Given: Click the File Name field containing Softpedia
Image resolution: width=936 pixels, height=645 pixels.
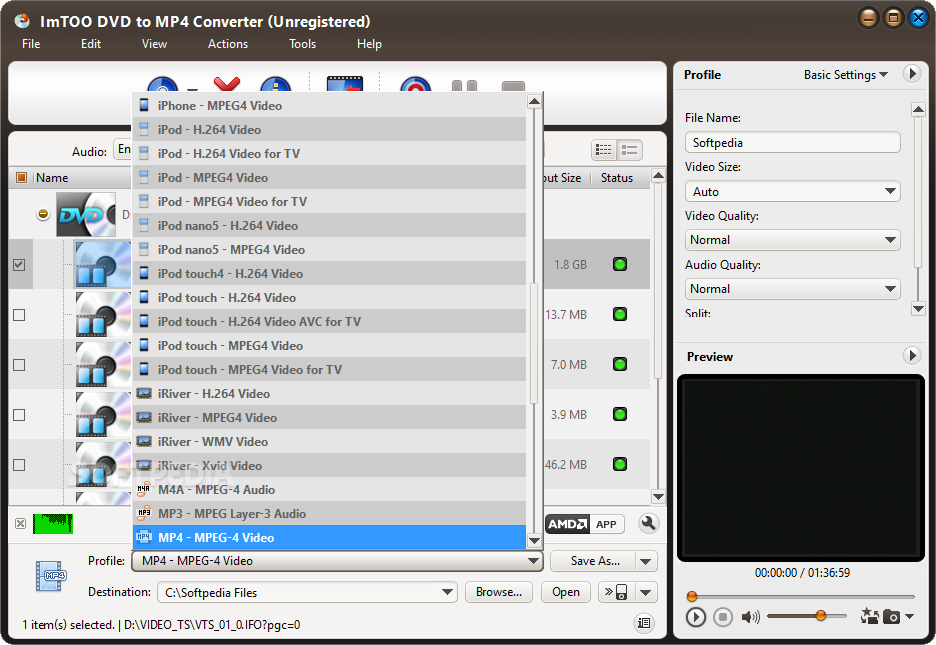Looking at the screenshot, I should click(792, 143).
